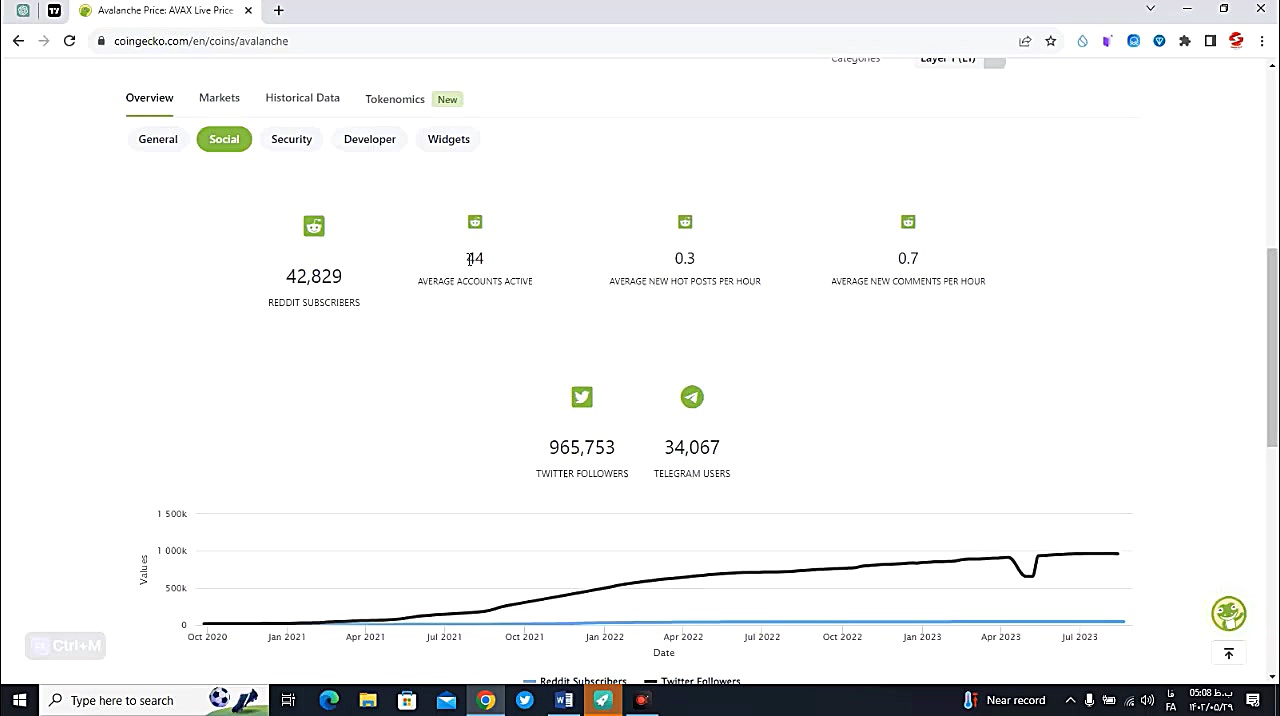Toggle the browser side panel
The width and height of the screenshot is (1280, 716).
pyautogui.click(x=1210, y=41)
